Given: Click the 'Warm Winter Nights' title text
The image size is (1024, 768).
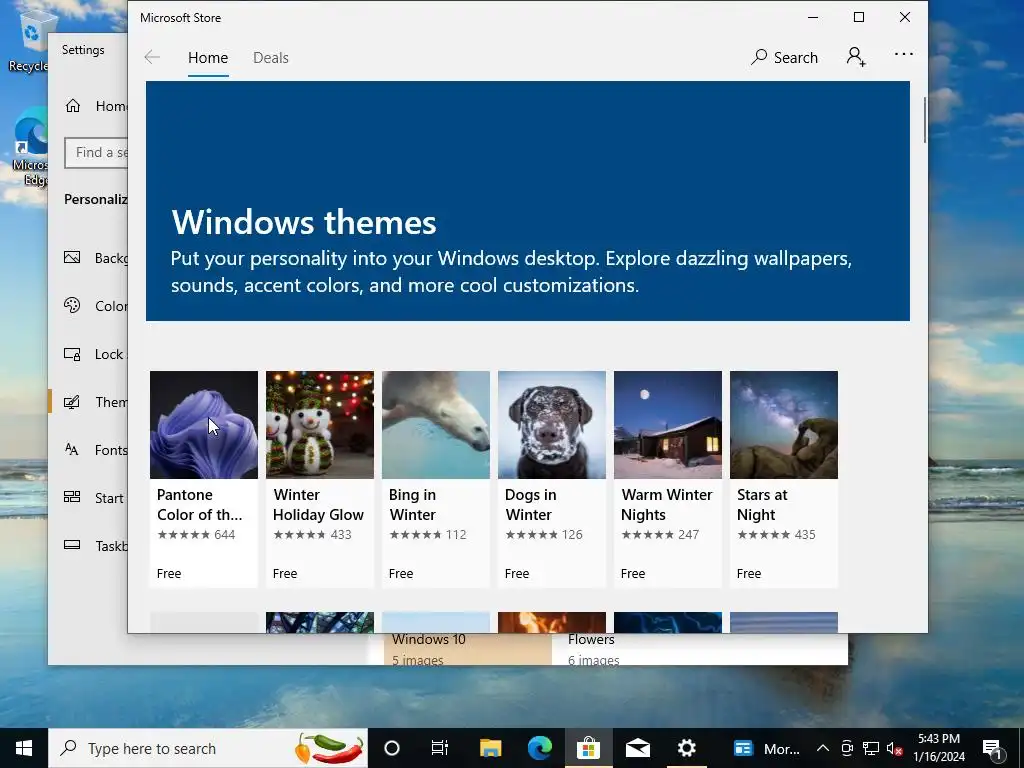Looking at the screenshot, I should 666,505.
